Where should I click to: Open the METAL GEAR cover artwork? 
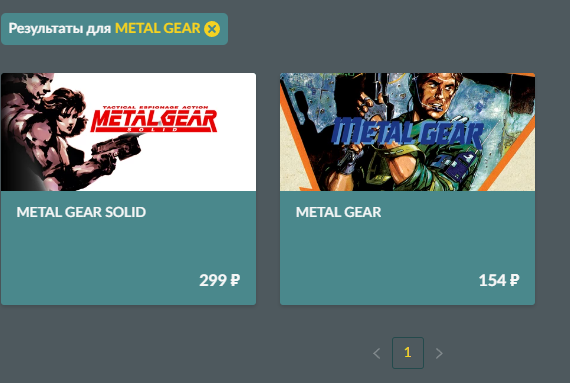[407, 132]
